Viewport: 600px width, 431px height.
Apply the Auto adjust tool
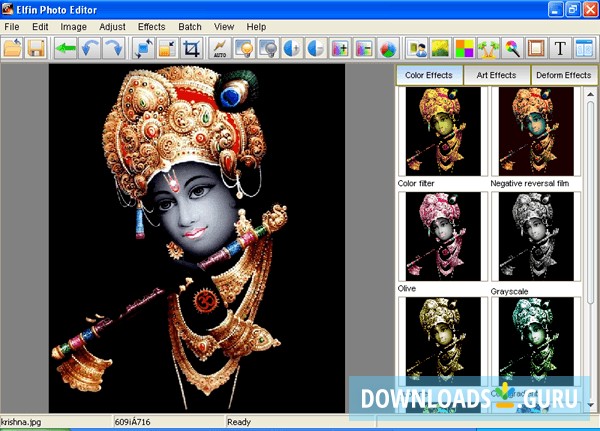[220, 48]
